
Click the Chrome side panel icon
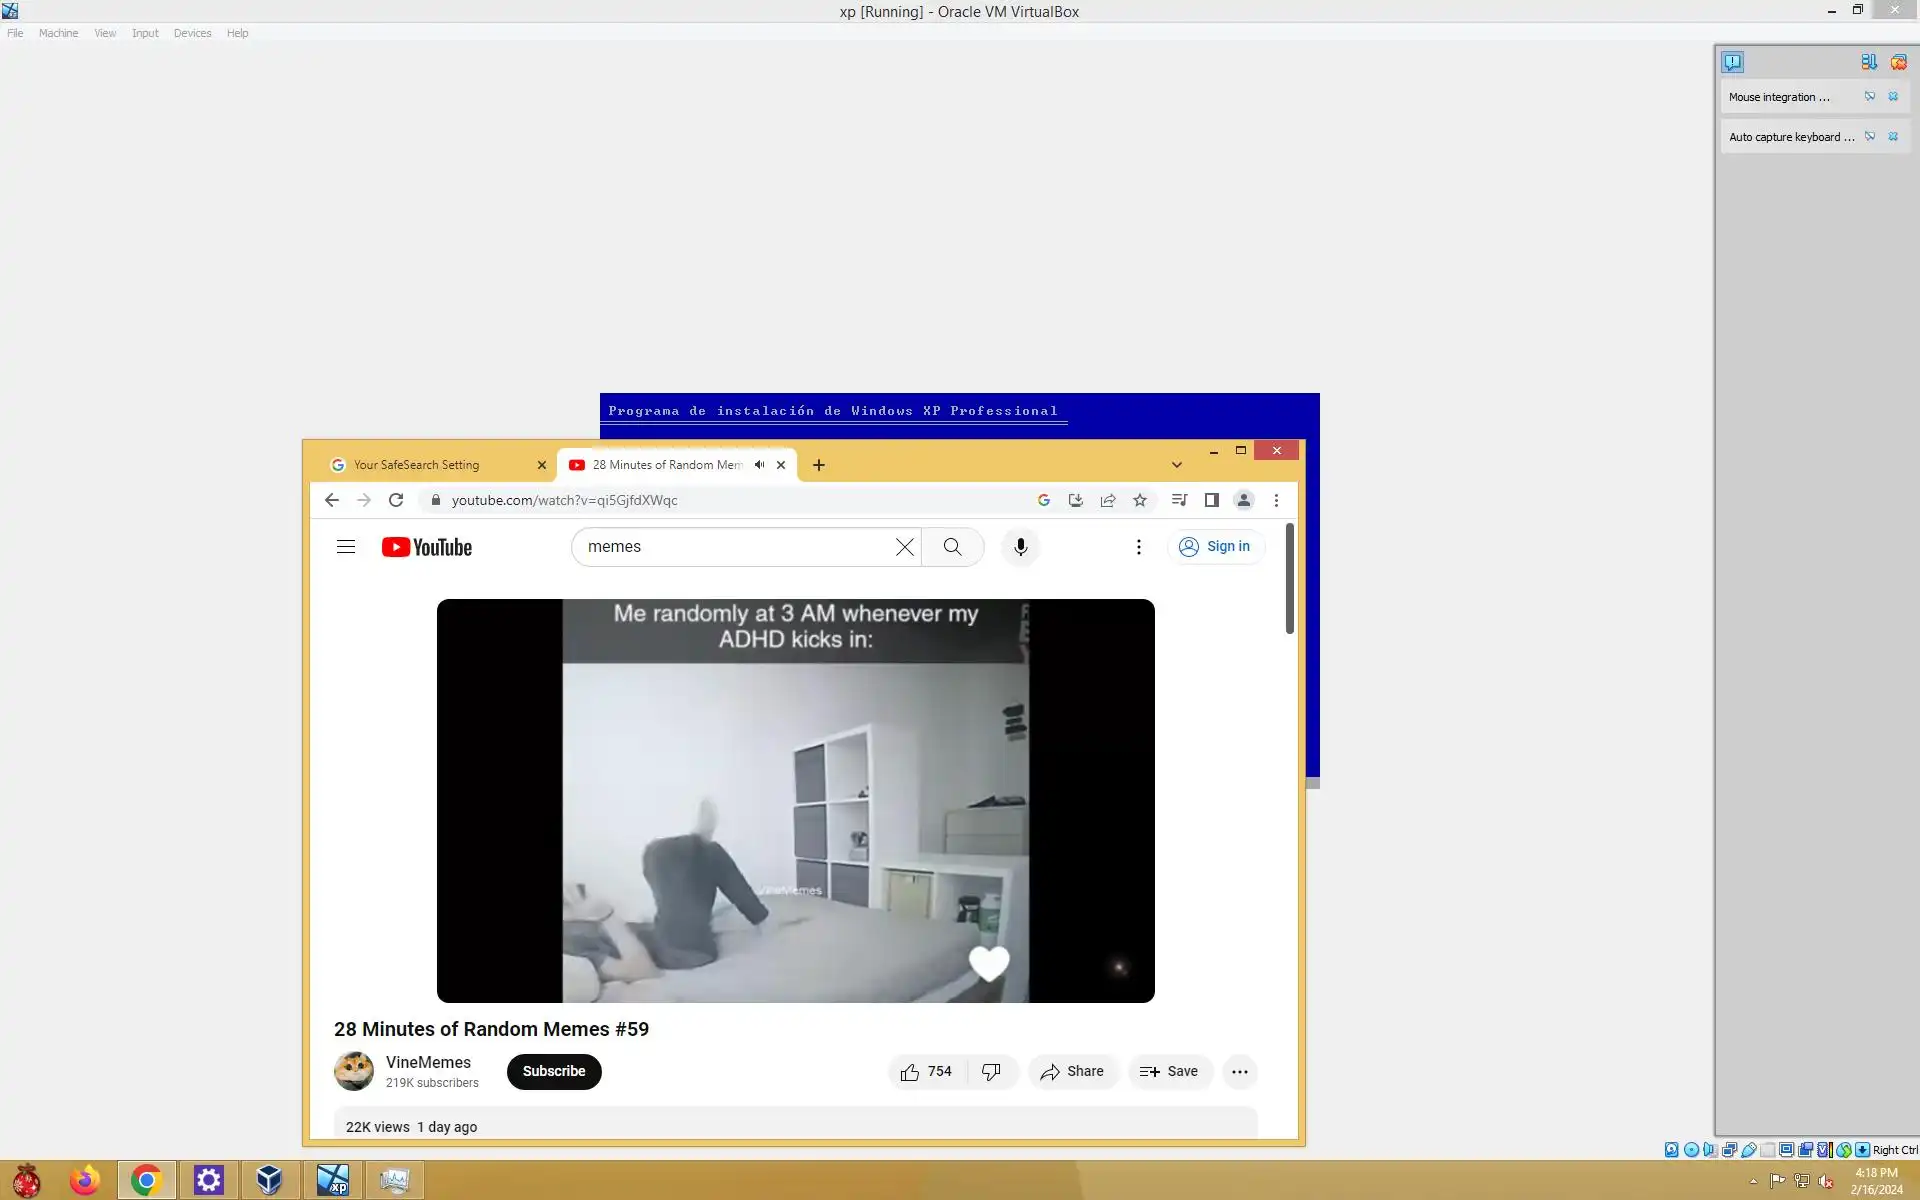pos(1211,500)
